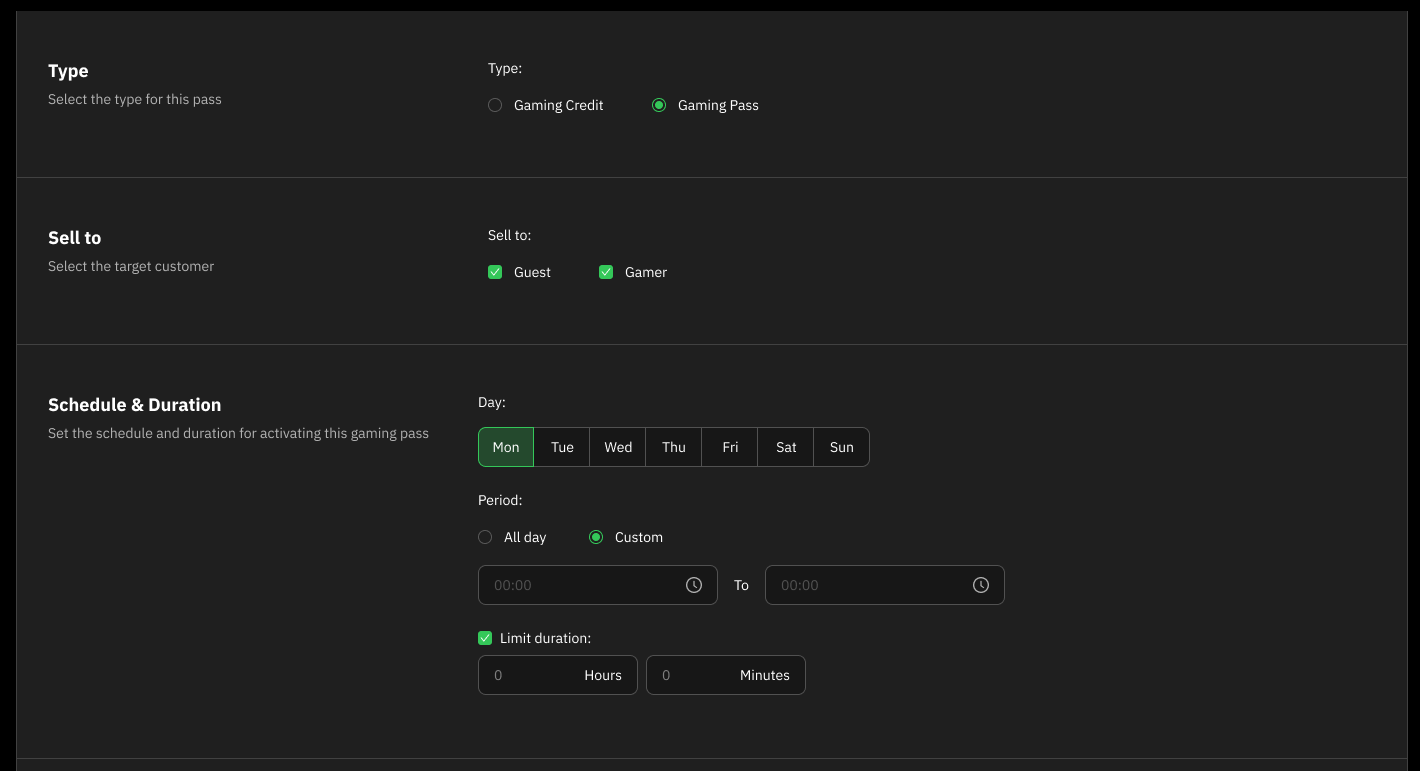Click the 'To' label between time fields

(741, 585)
